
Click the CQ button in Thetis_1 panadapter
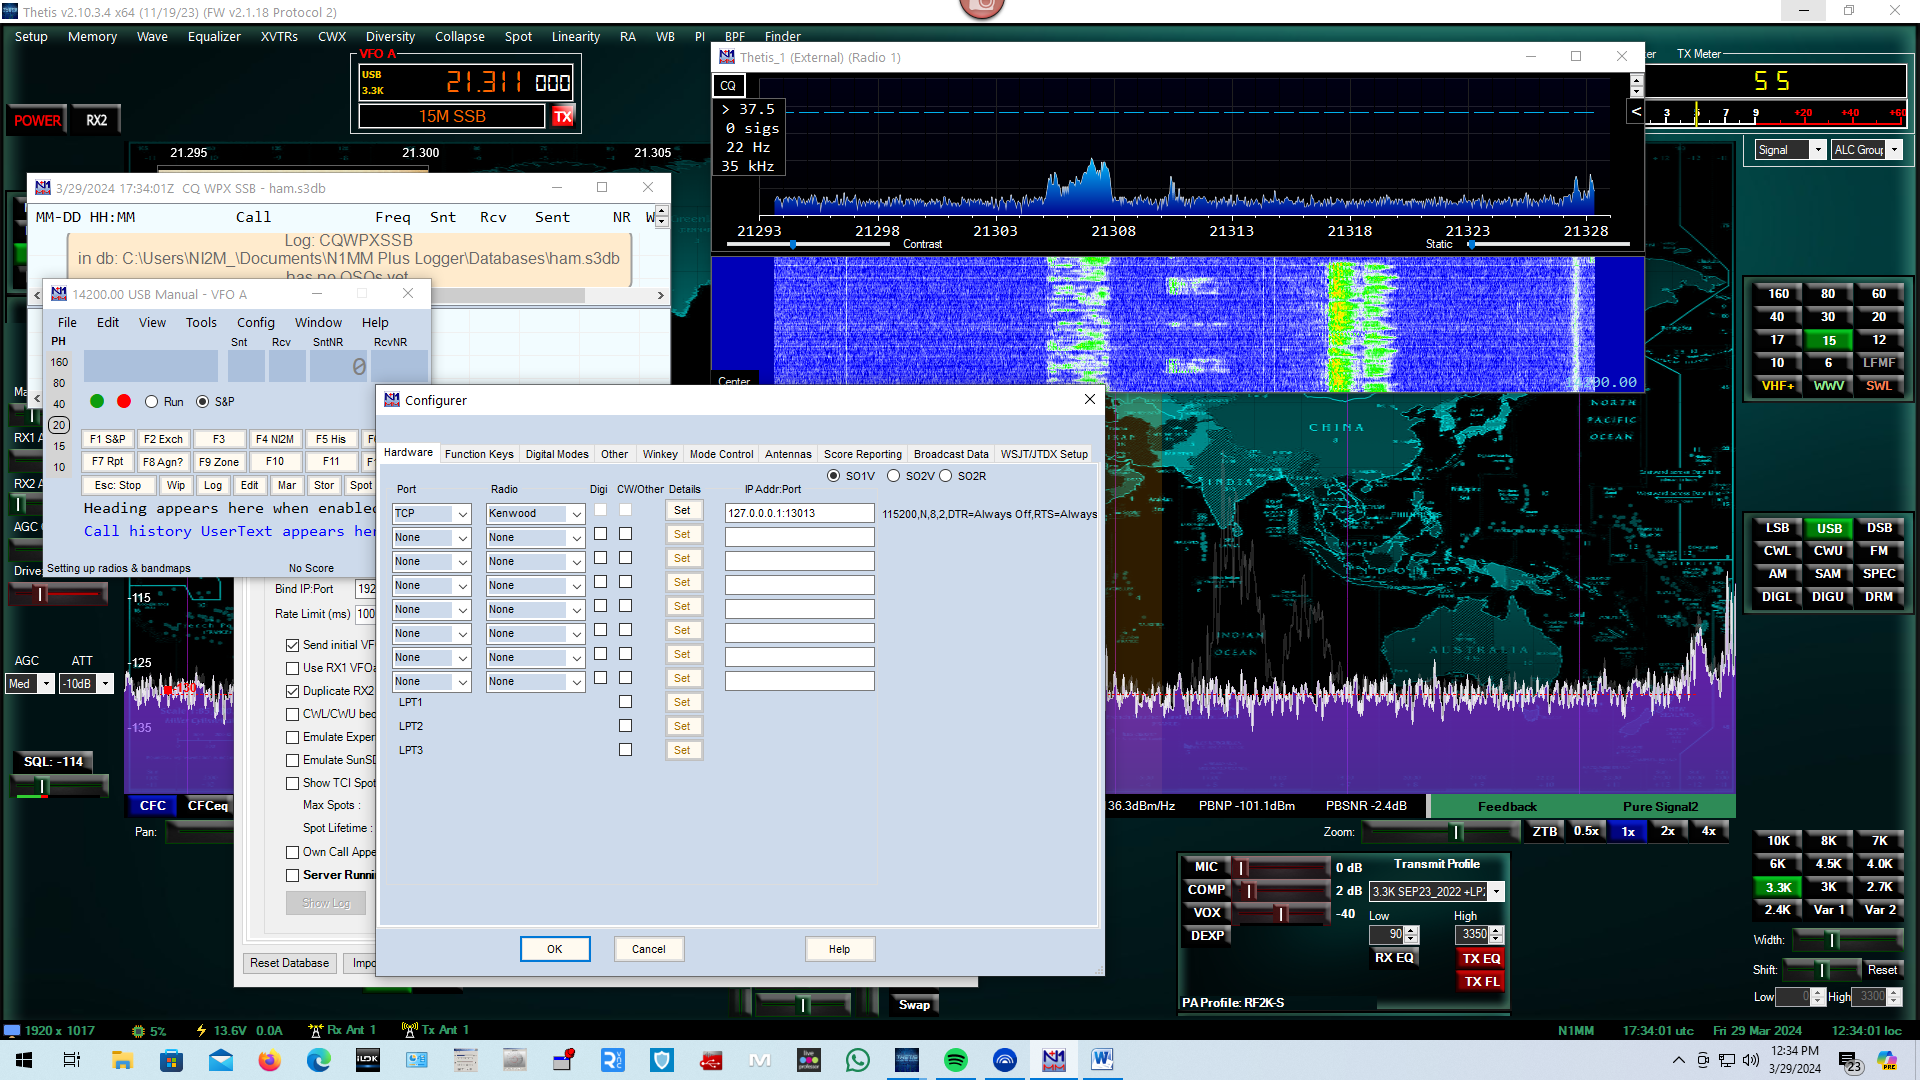(729, 85)
